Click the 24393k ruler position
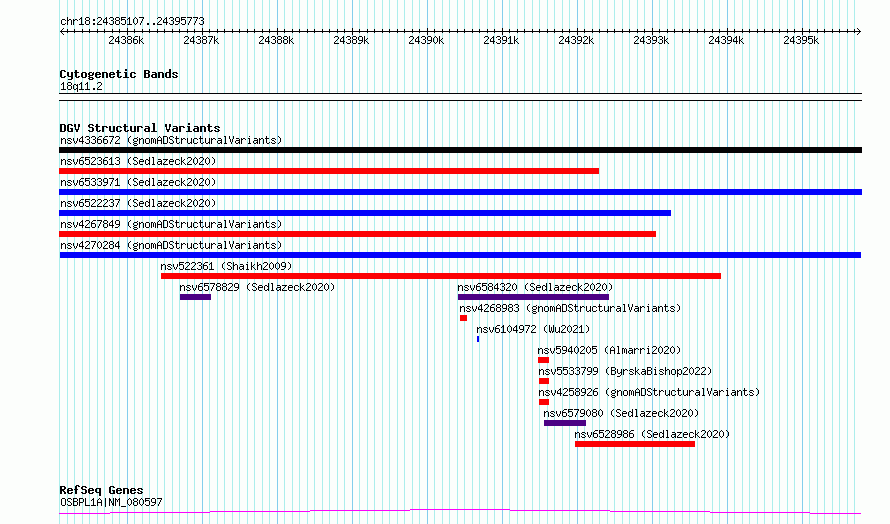This screenshot has width=890, height=524. pyautogui.click(x=651, y=40)
